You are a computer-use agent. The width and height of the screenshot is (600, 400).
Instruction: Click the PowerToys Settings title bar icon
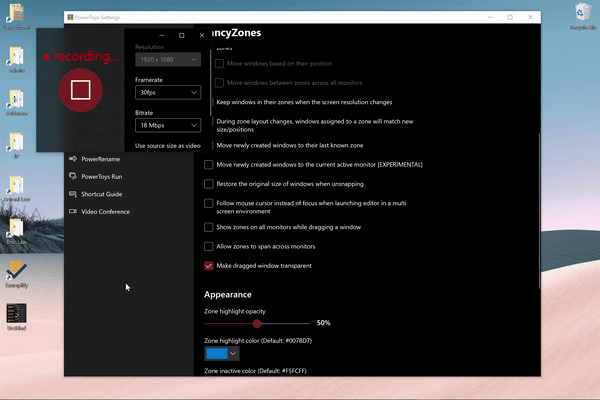click(70, 17)
